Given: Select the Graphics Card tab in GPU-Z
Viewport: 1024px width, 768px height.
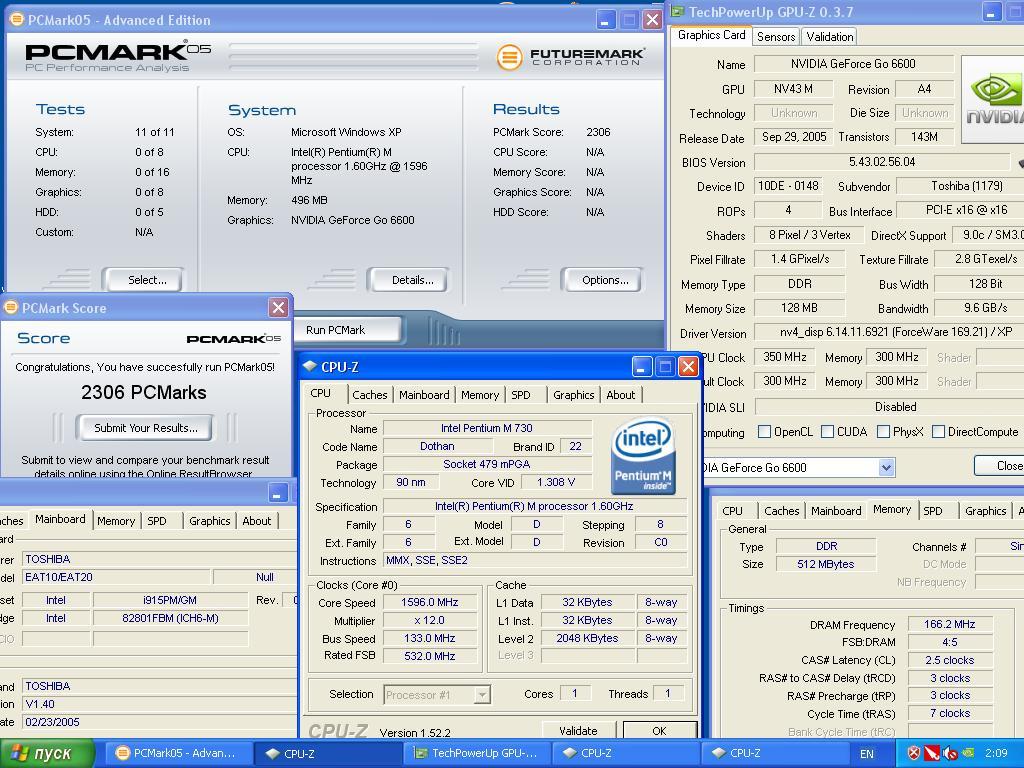Looking at the screenshot, I should pos(711,35).
